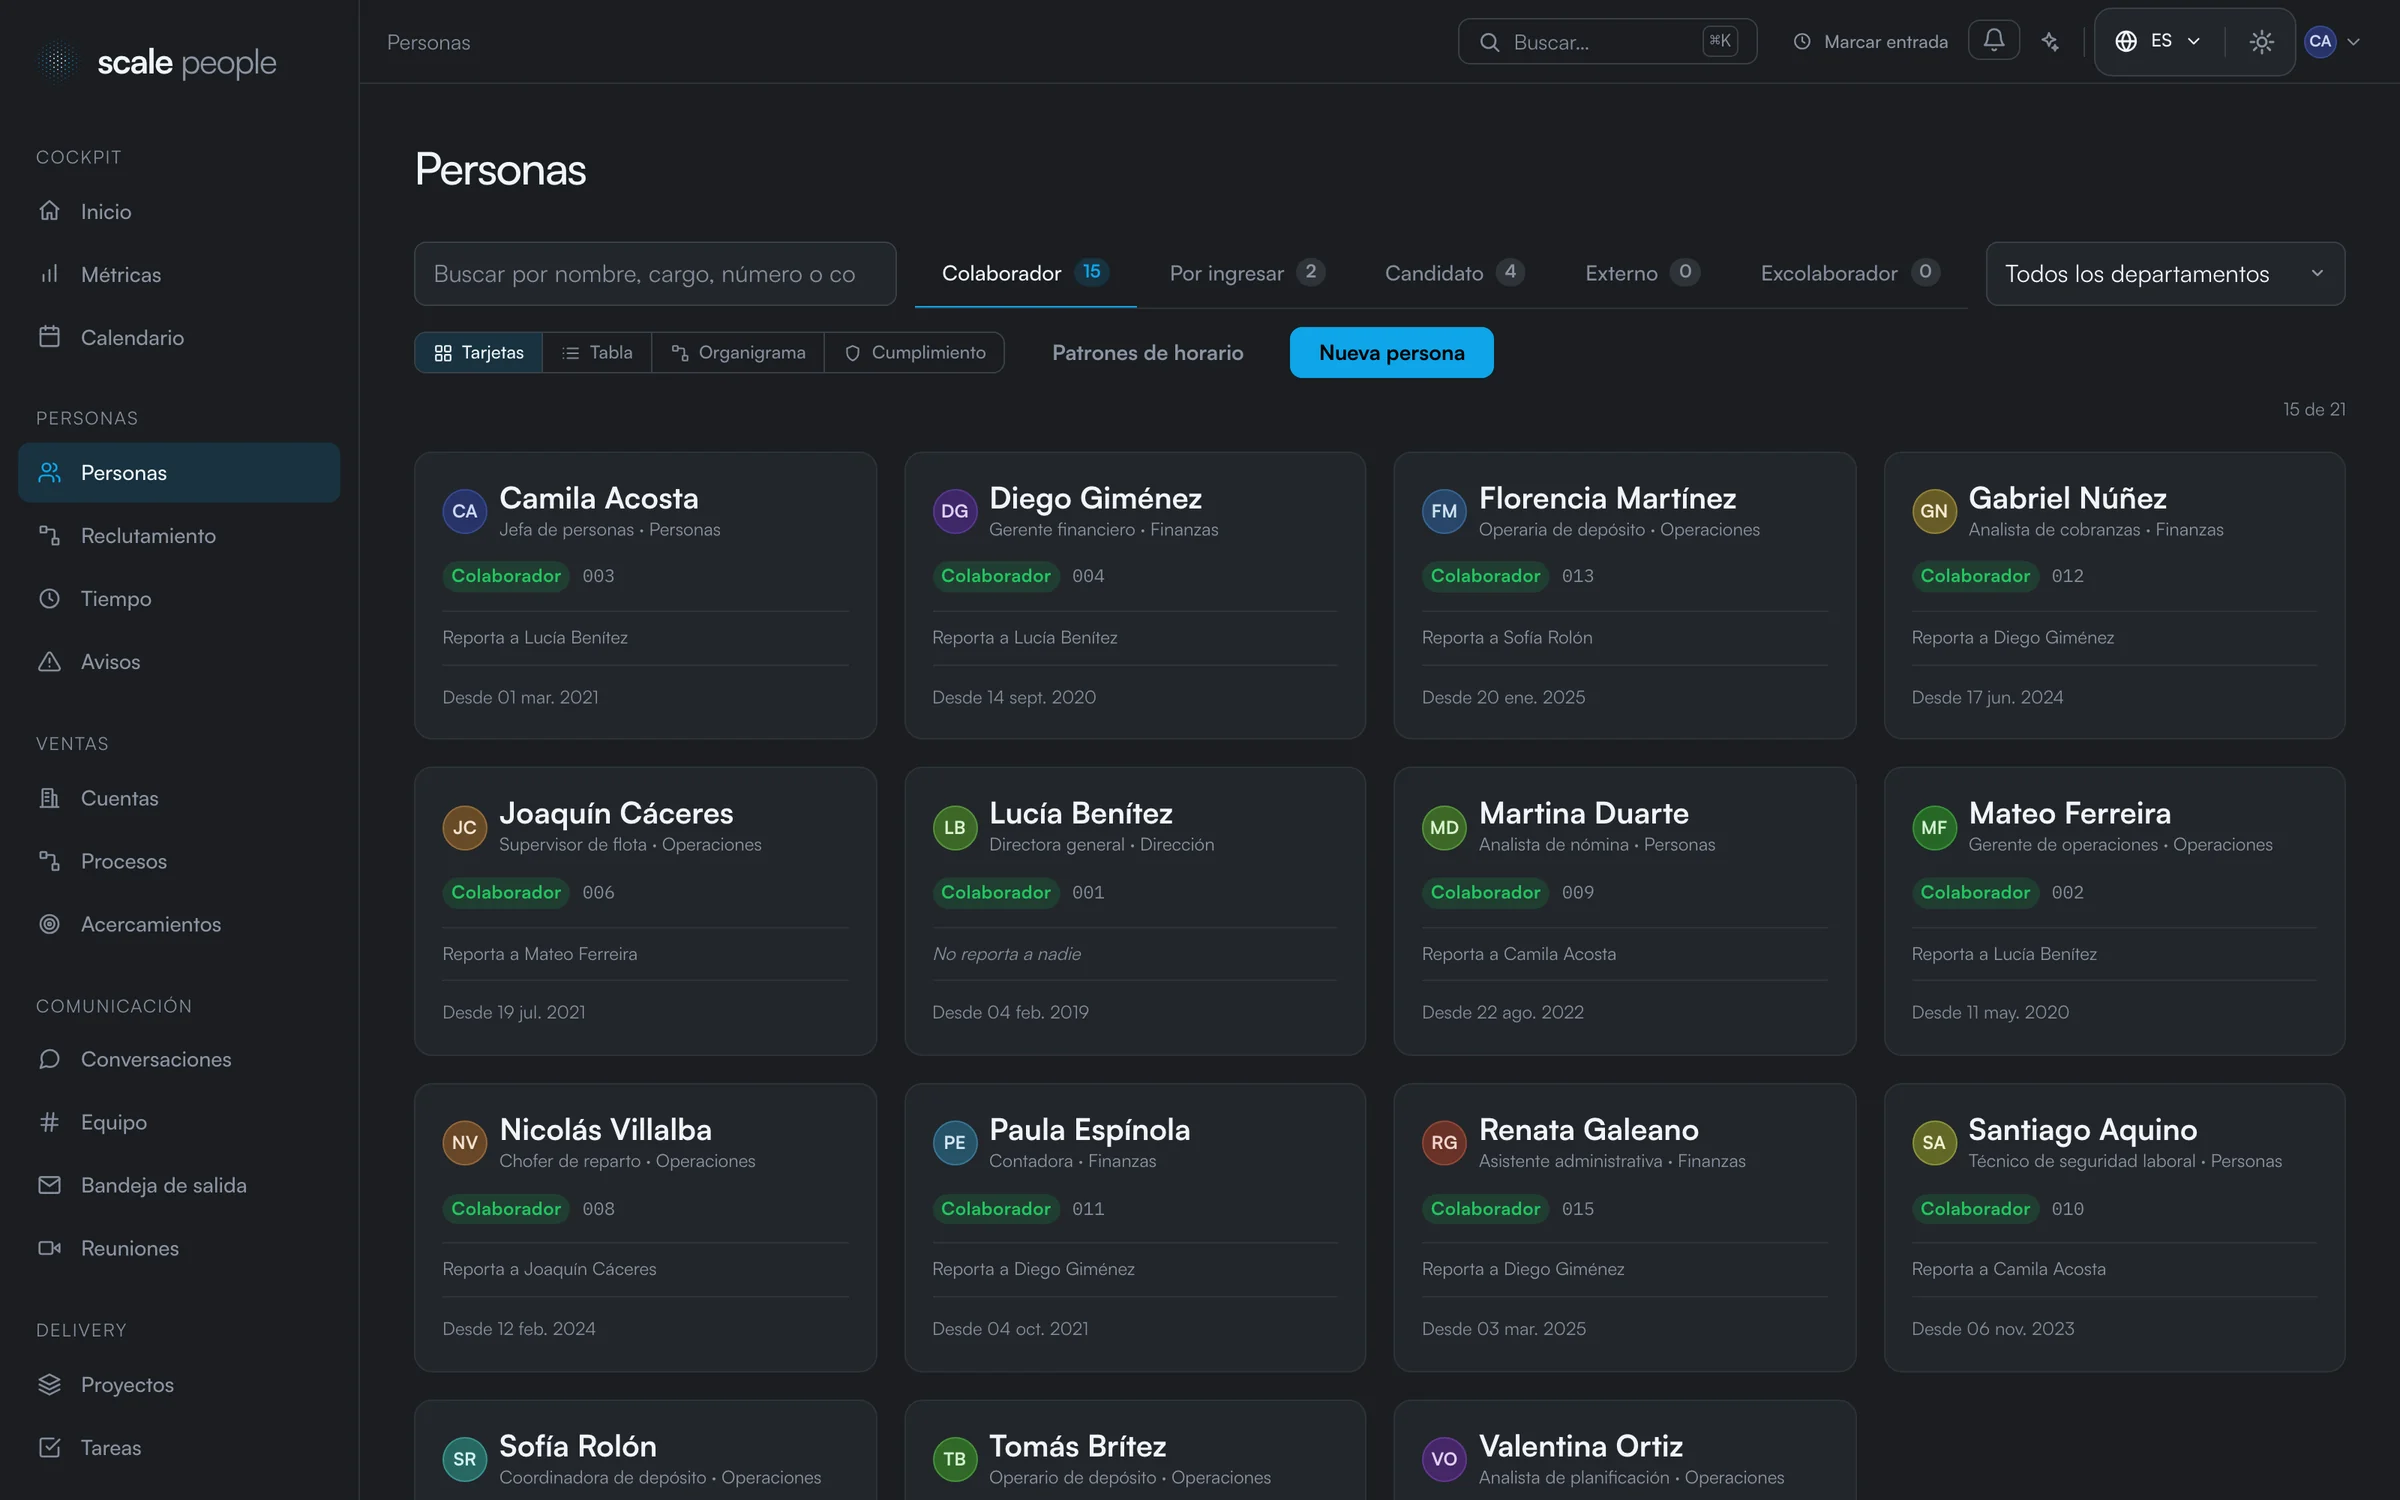Click the Nueva persona button
This screenshot has height=1500, width=2400.
click(x=1391, y=352)
